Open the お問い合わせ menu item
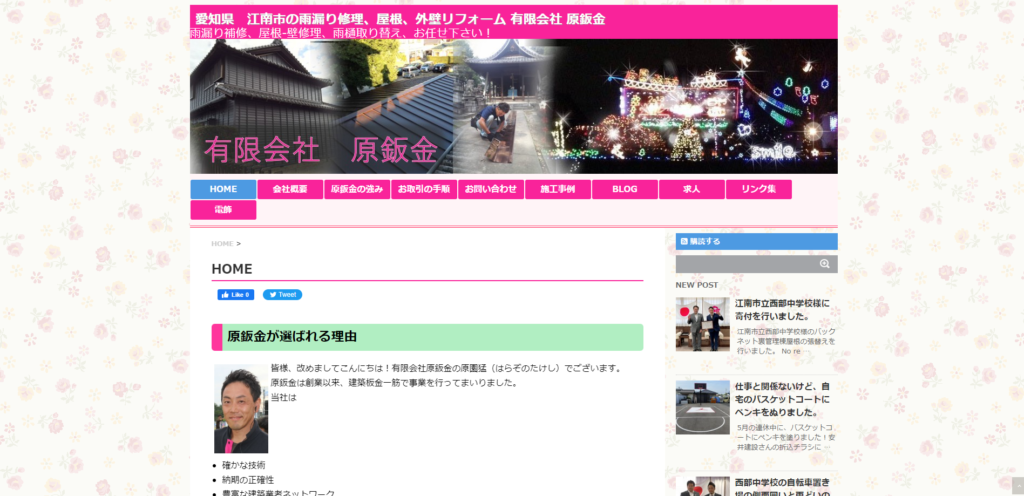This screenshot has width=1024, height=496. coord(491,189)
